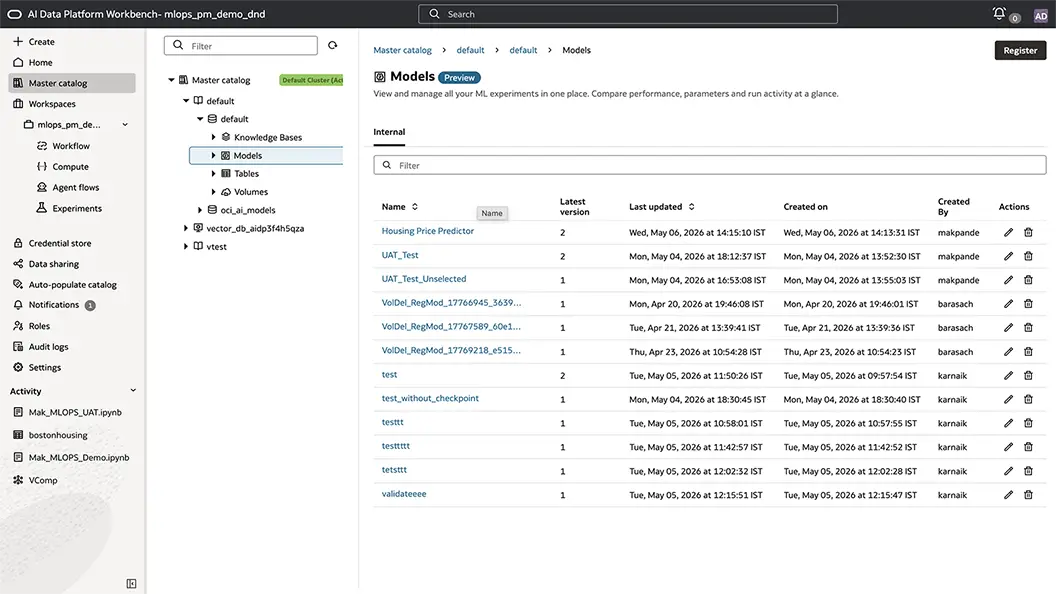Click the top global Search field
The height and width of the screenshot is (594, 1056).
(628, 14)
